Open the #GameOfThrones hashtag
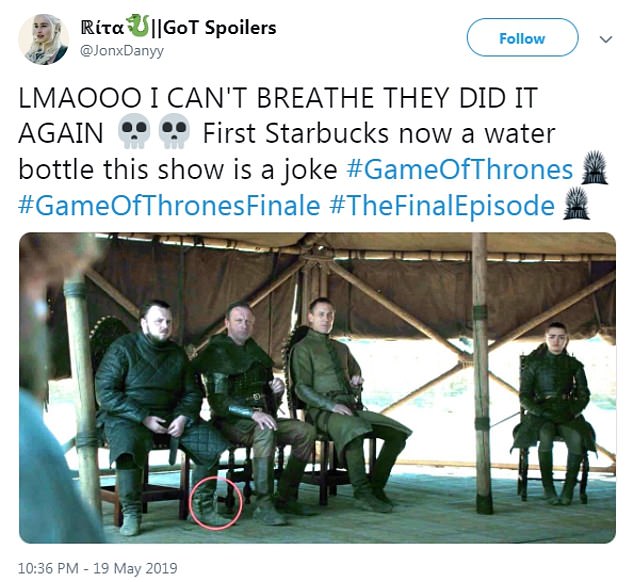 pyautogui.click(x=460, y=169)
